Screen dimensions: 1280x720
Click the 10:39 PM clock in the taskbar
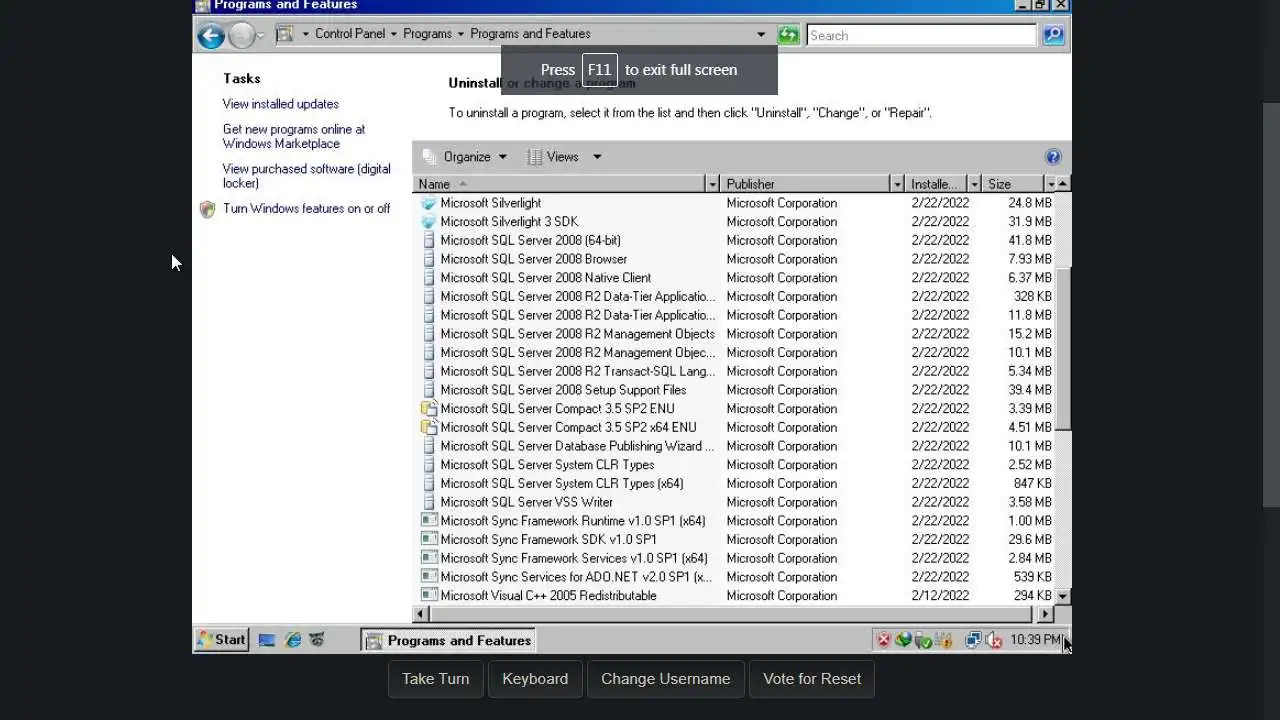1035,640
